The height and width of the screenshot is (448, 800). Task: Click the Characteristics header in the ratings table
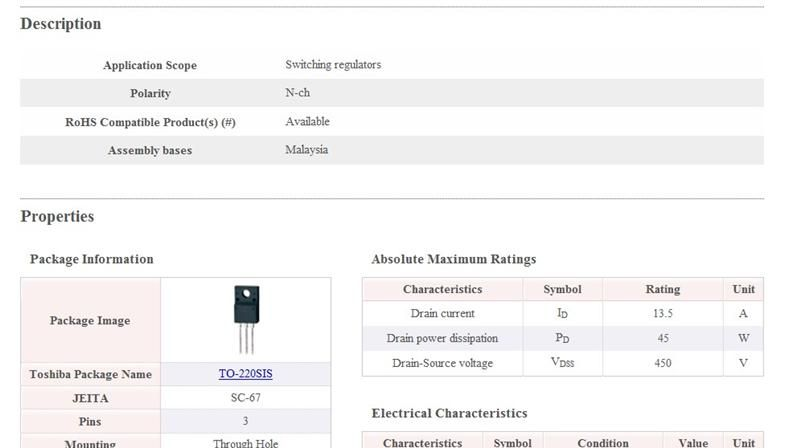442,289
